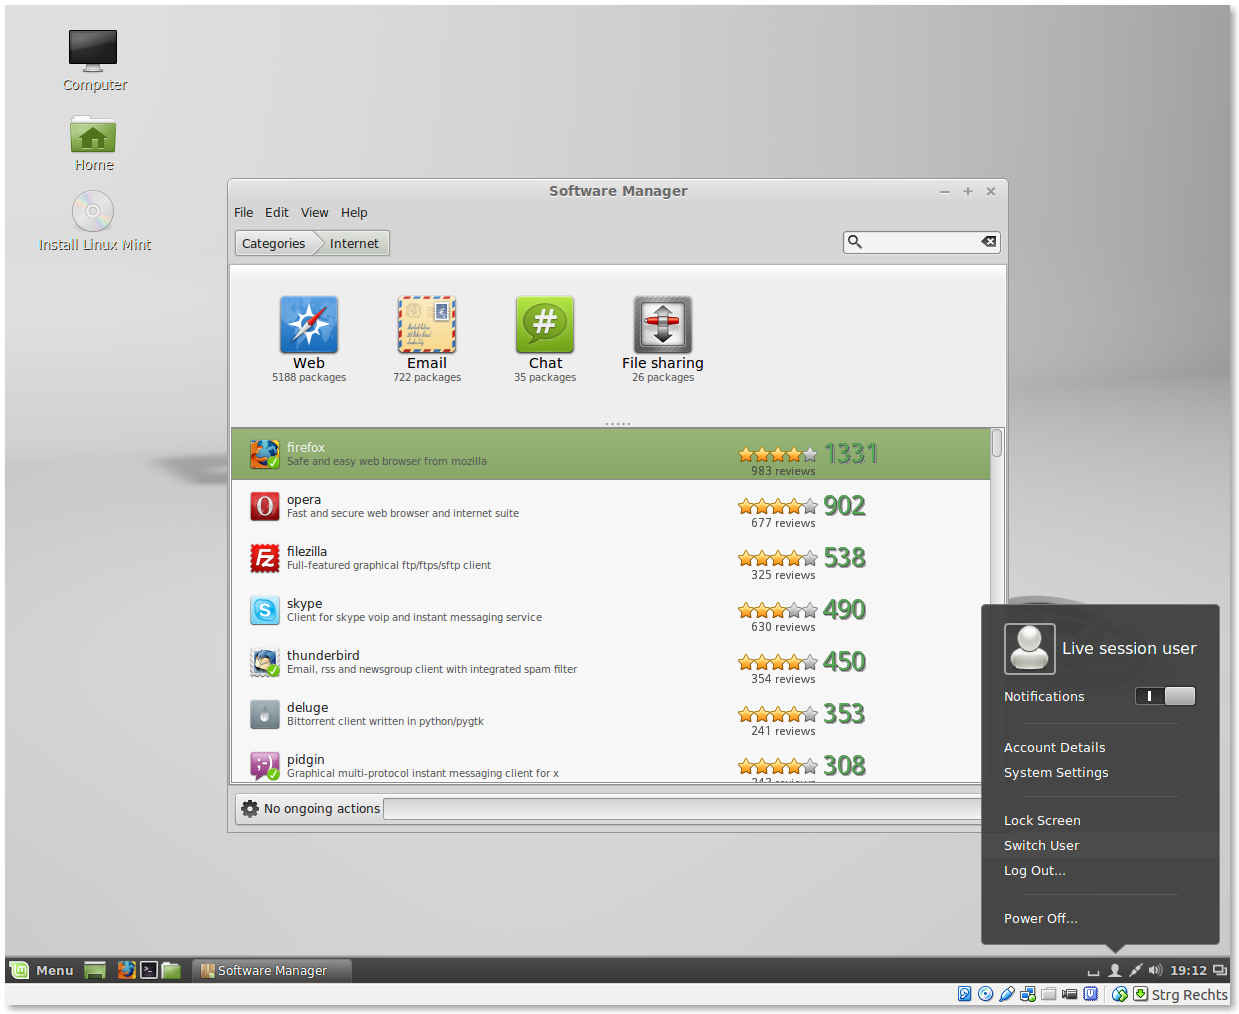Click Power Off in the user menu
The image size is (1239, 1014).
click(1040, 918)
